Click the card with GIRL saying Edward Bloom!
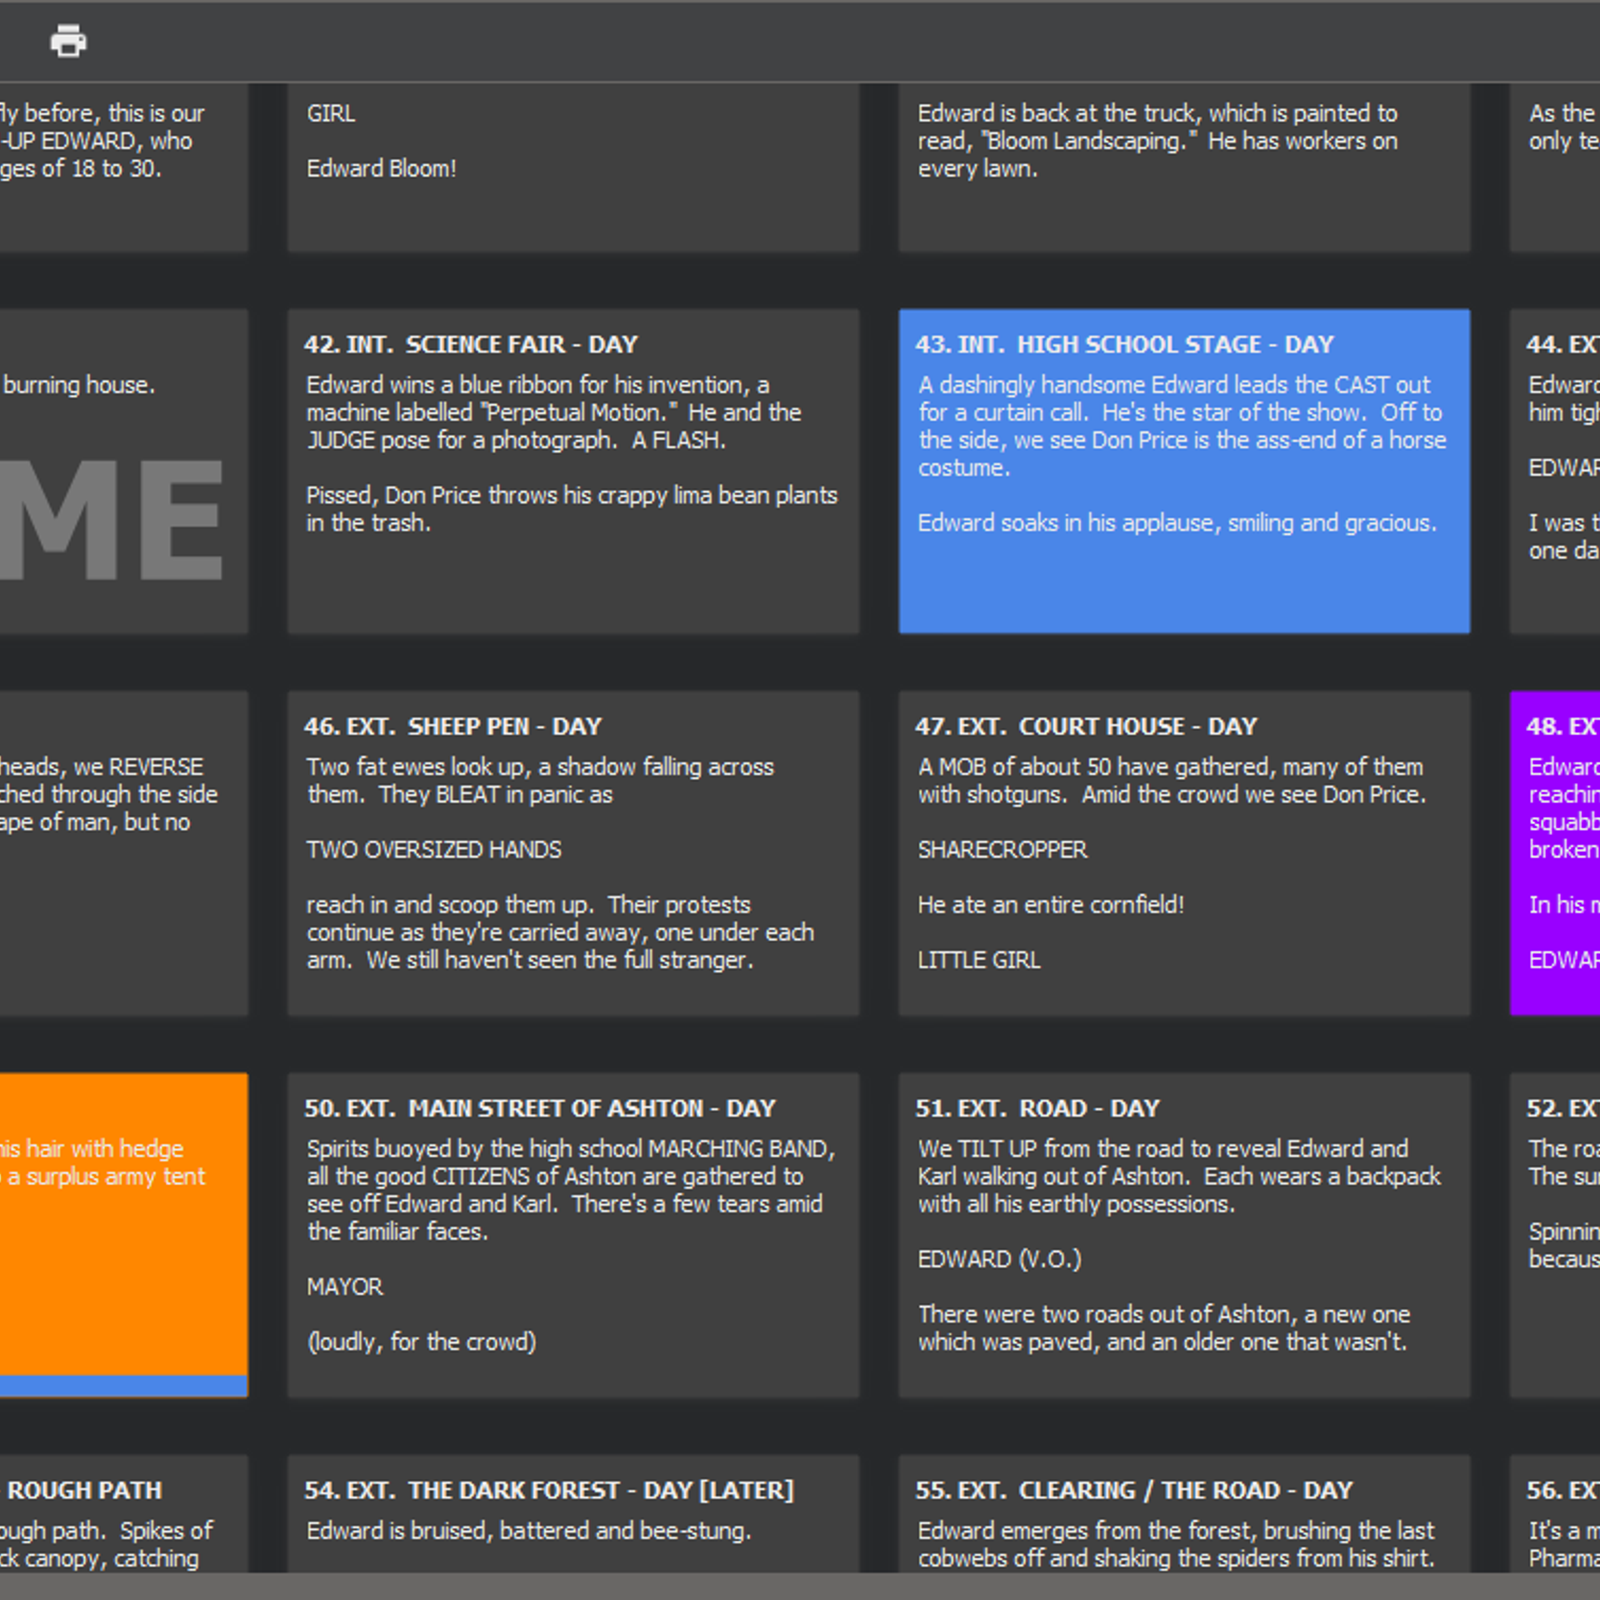 click(573, 167)
